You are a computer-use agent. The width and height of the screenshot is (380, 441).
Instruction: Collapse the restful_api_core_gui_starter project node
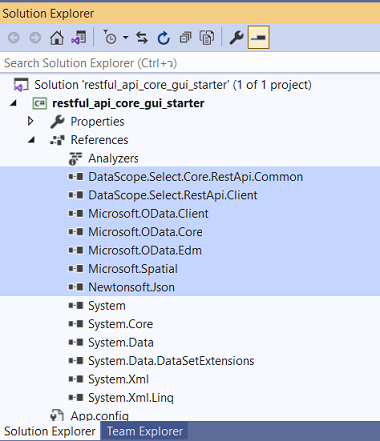pyautogui.click(x=13, y=103)
